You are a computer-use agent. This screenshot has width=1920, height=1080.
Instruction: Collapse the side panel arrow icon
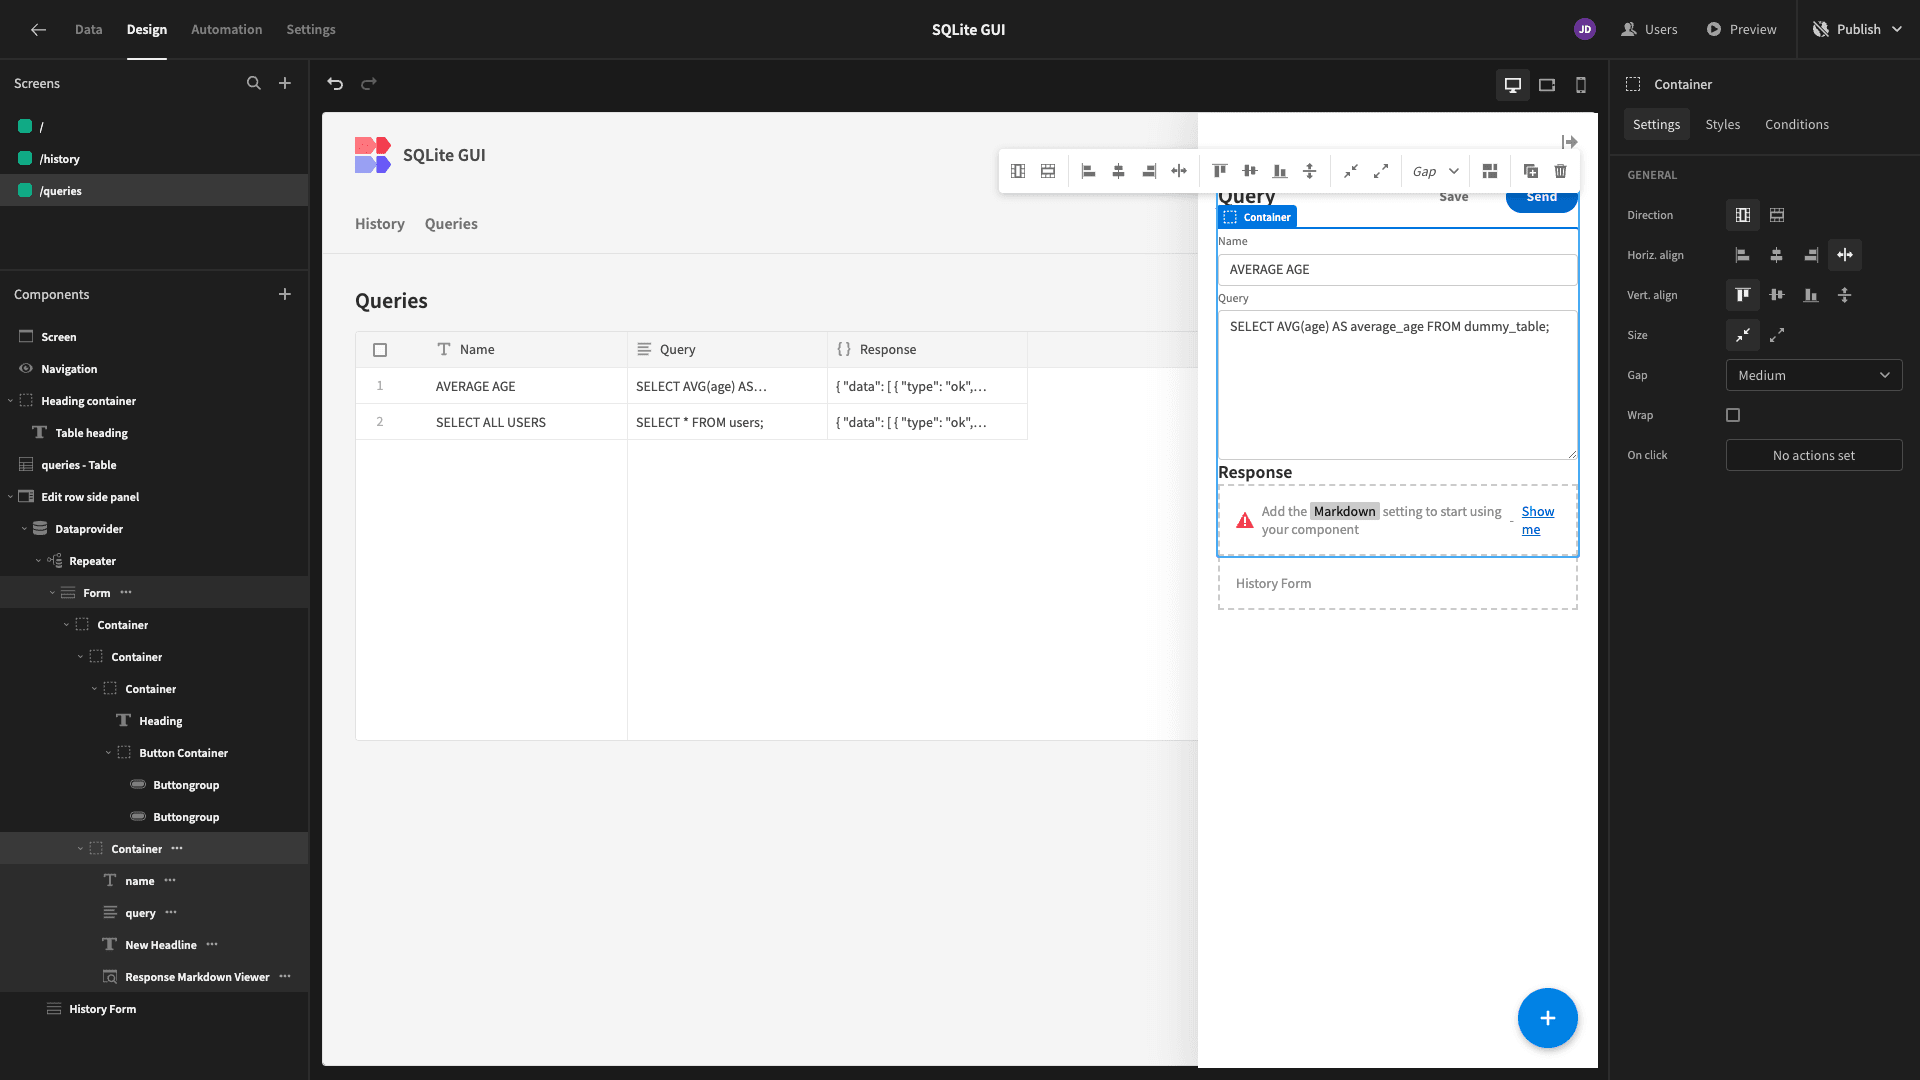(1569, 142)
